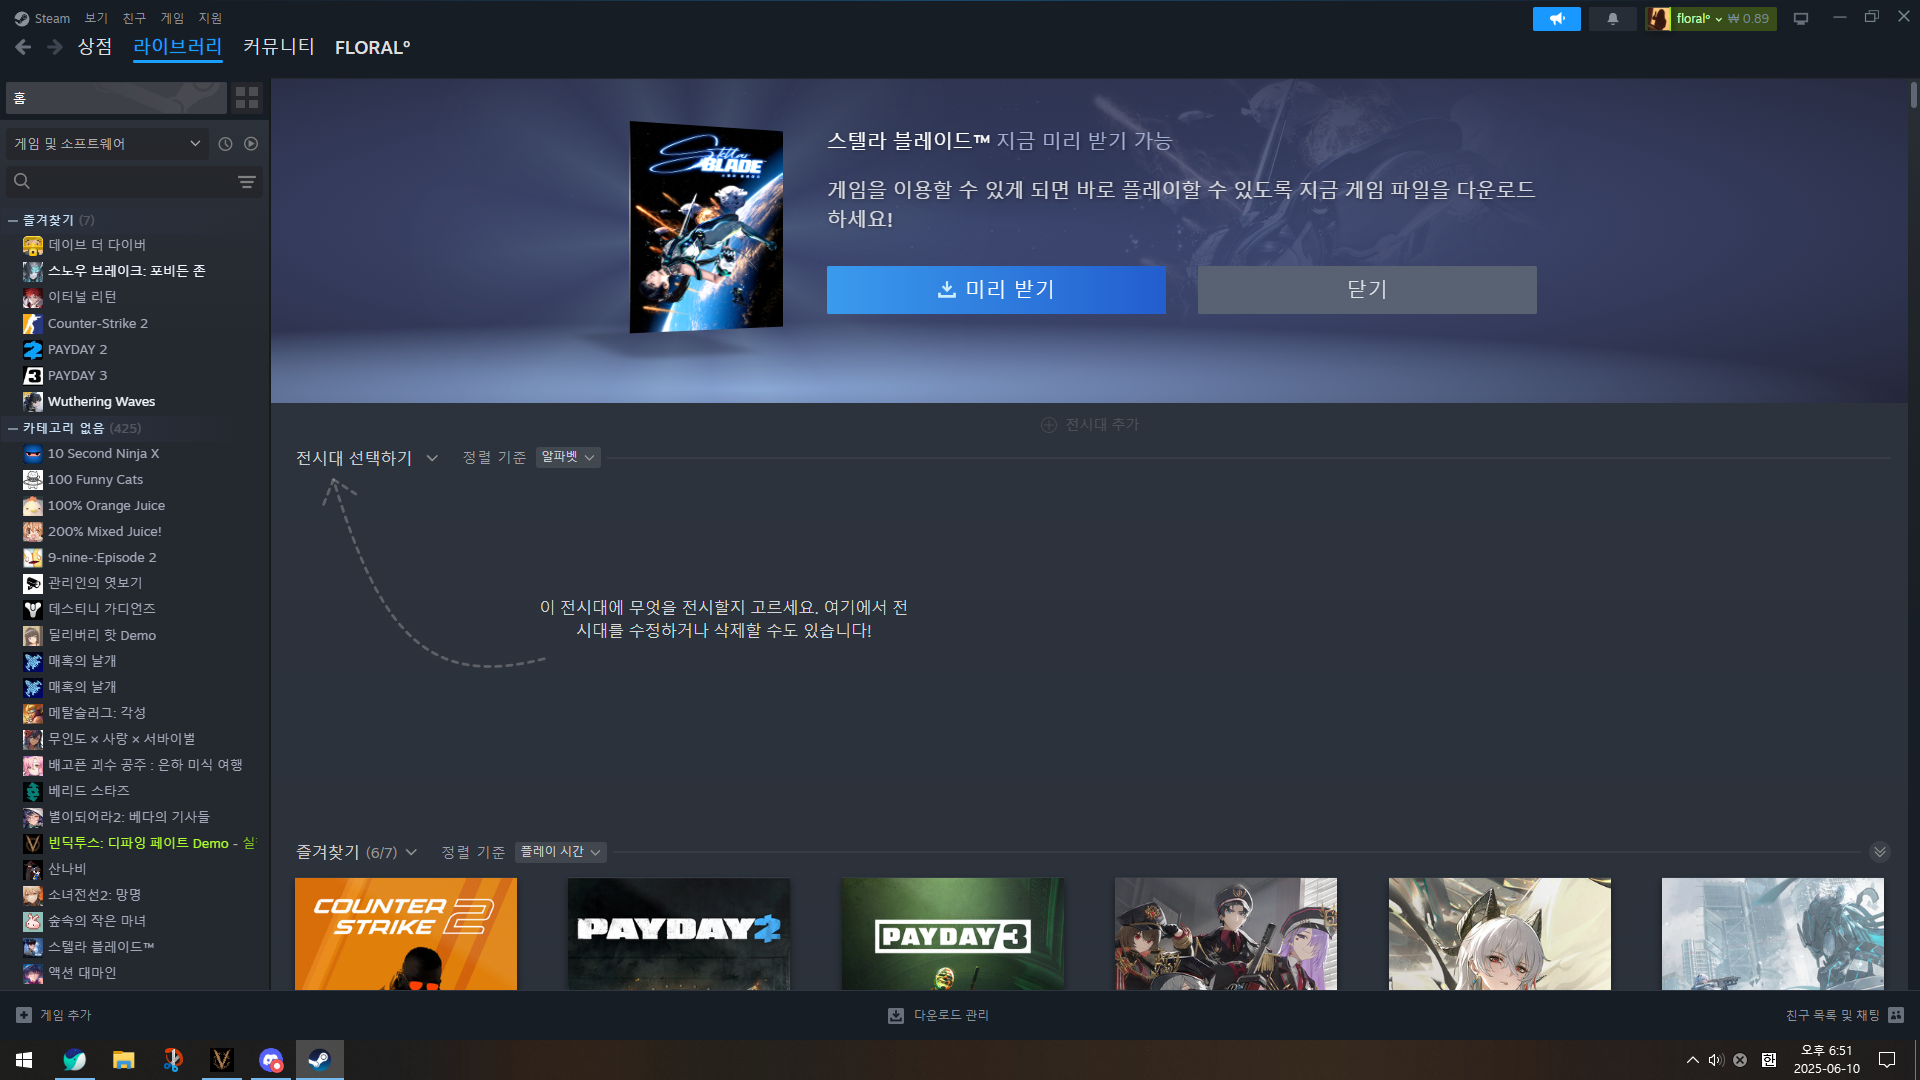
Task: Open the 게임 (Games) menu
Action: pyautogui.click(x=172, y=19)
